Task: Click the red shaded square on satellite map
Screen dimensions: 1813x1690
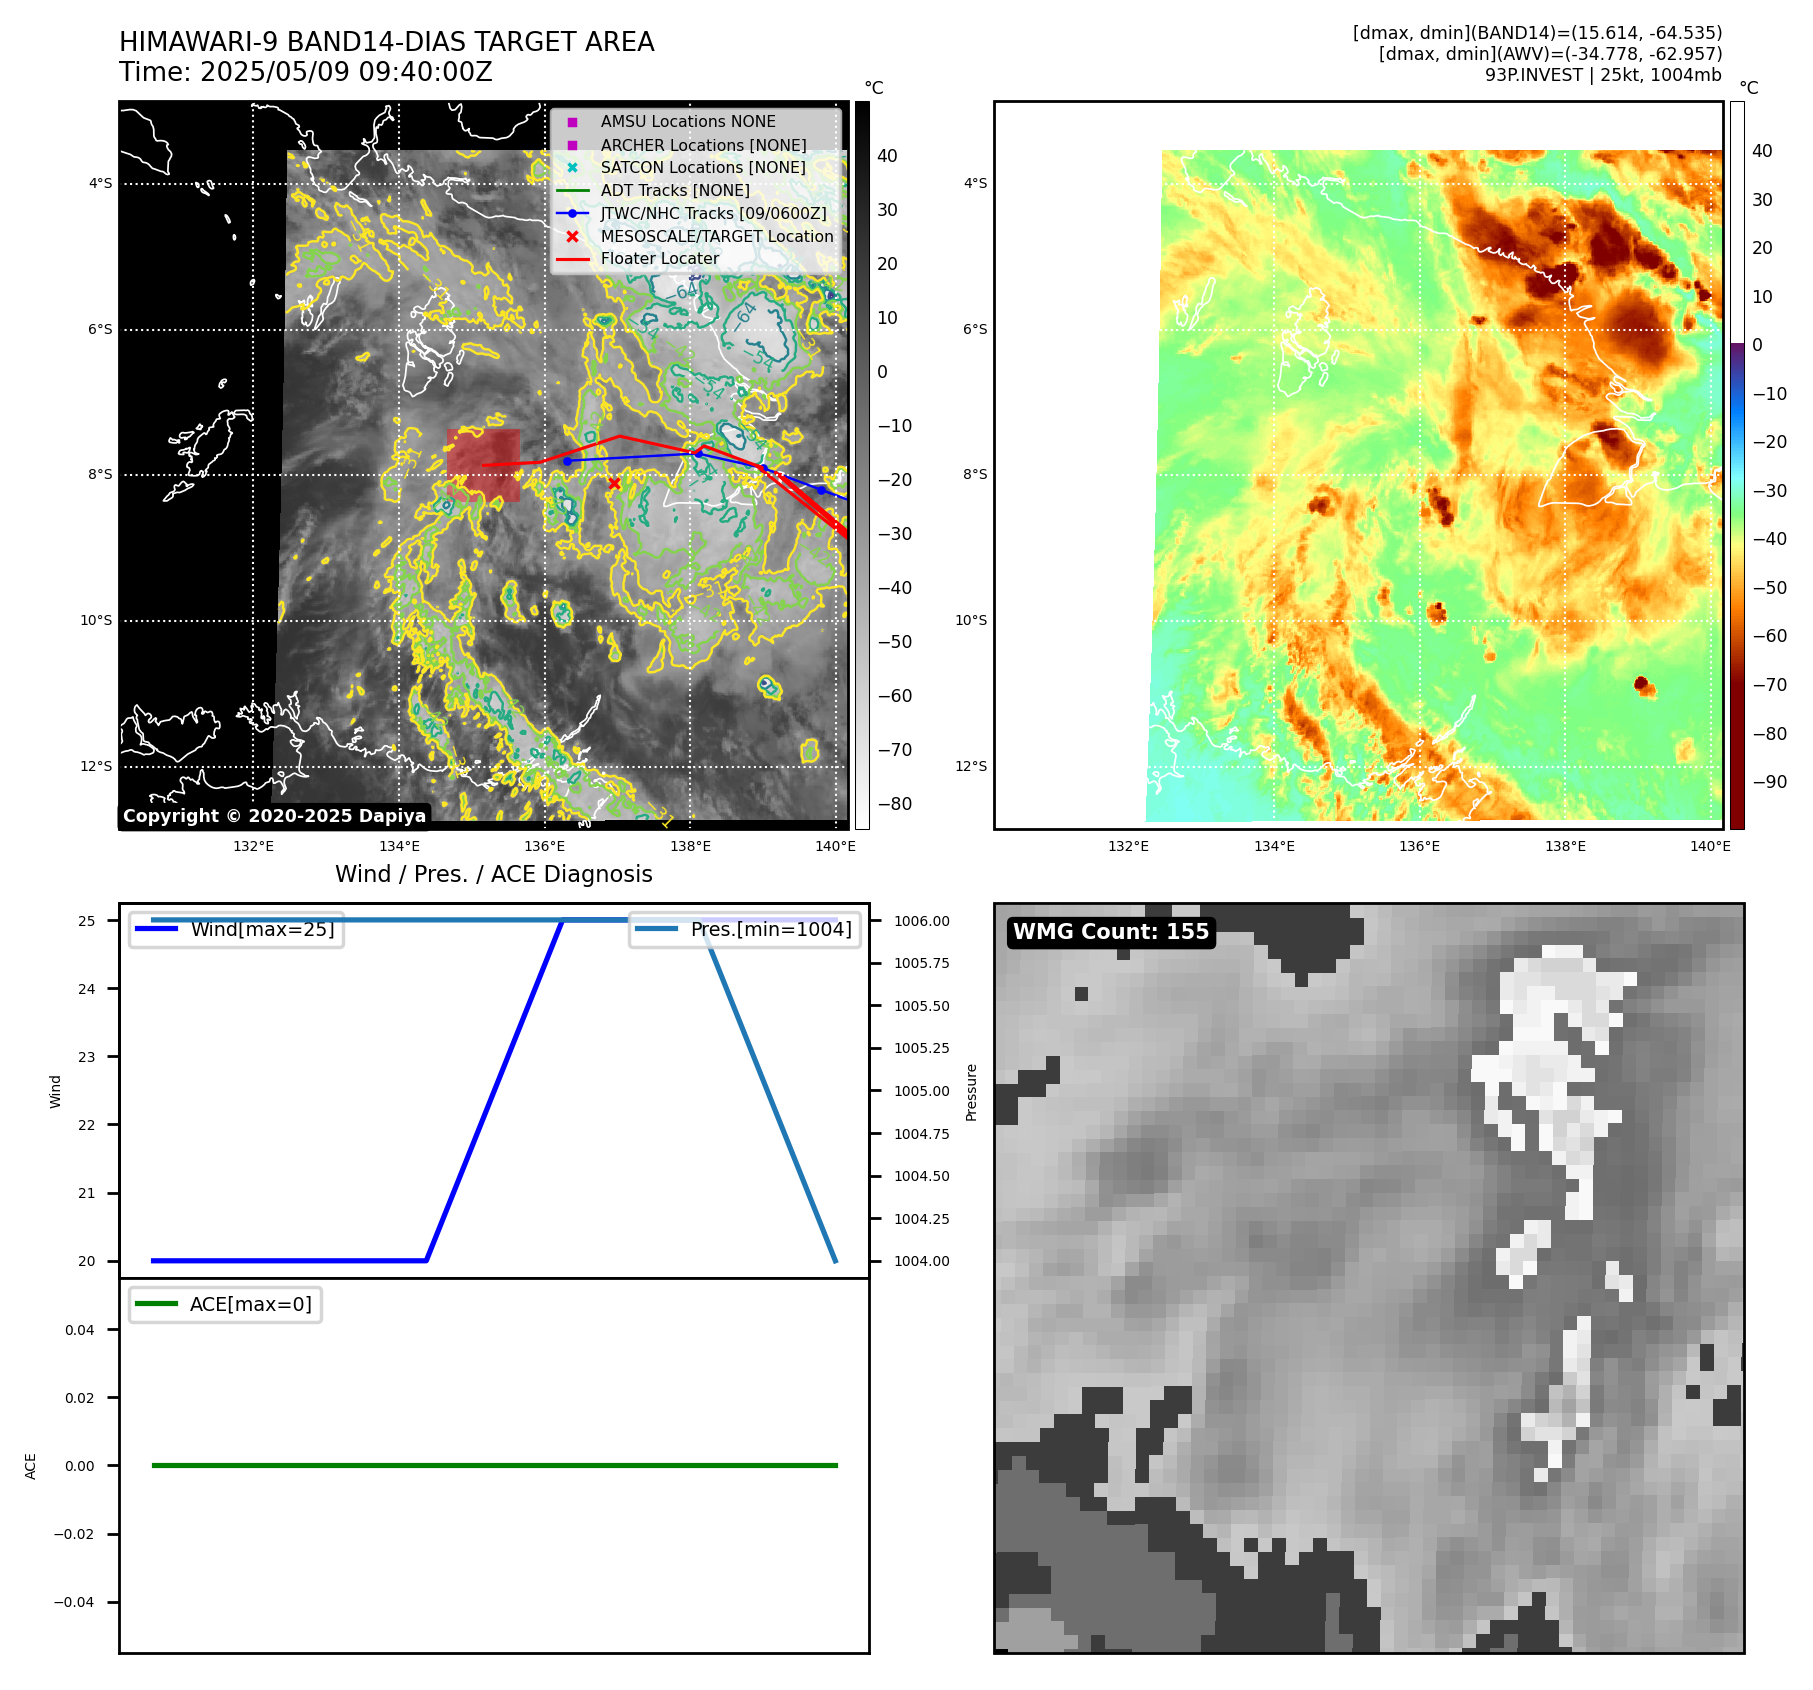Action: pyautogui.click(x=483, y=465)
